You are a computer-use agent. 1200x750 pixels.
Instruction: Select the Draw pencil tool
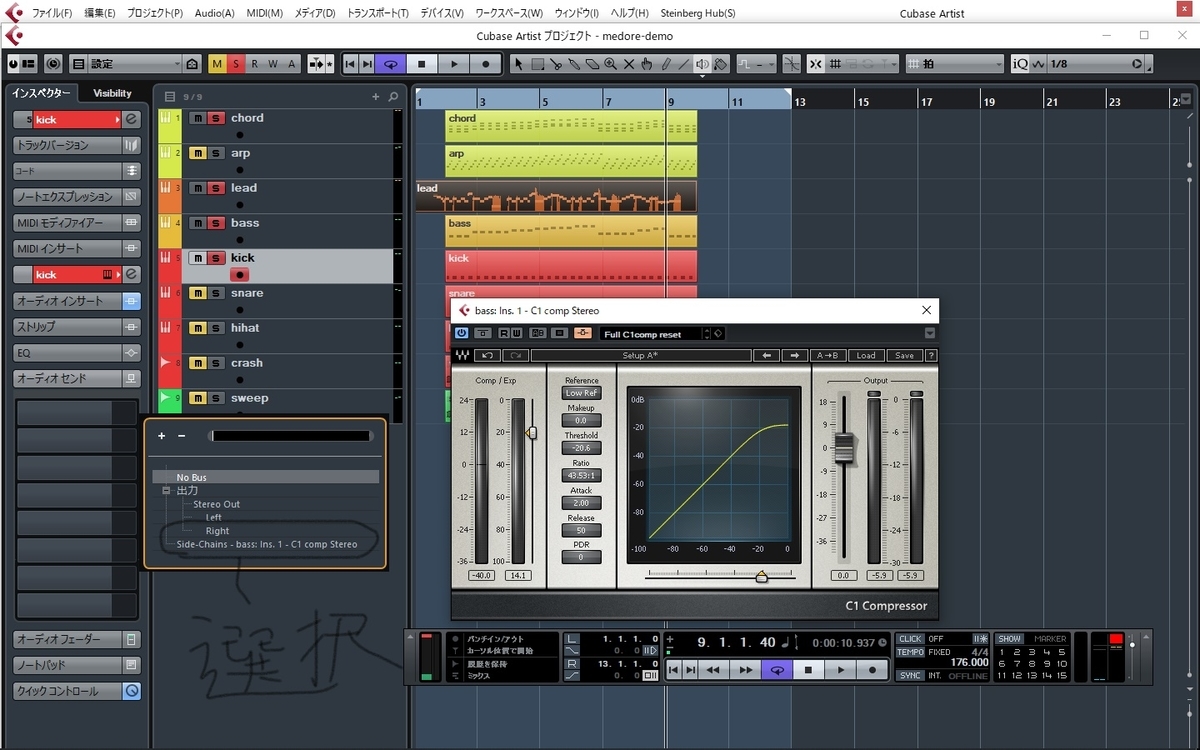click(665, 64)
